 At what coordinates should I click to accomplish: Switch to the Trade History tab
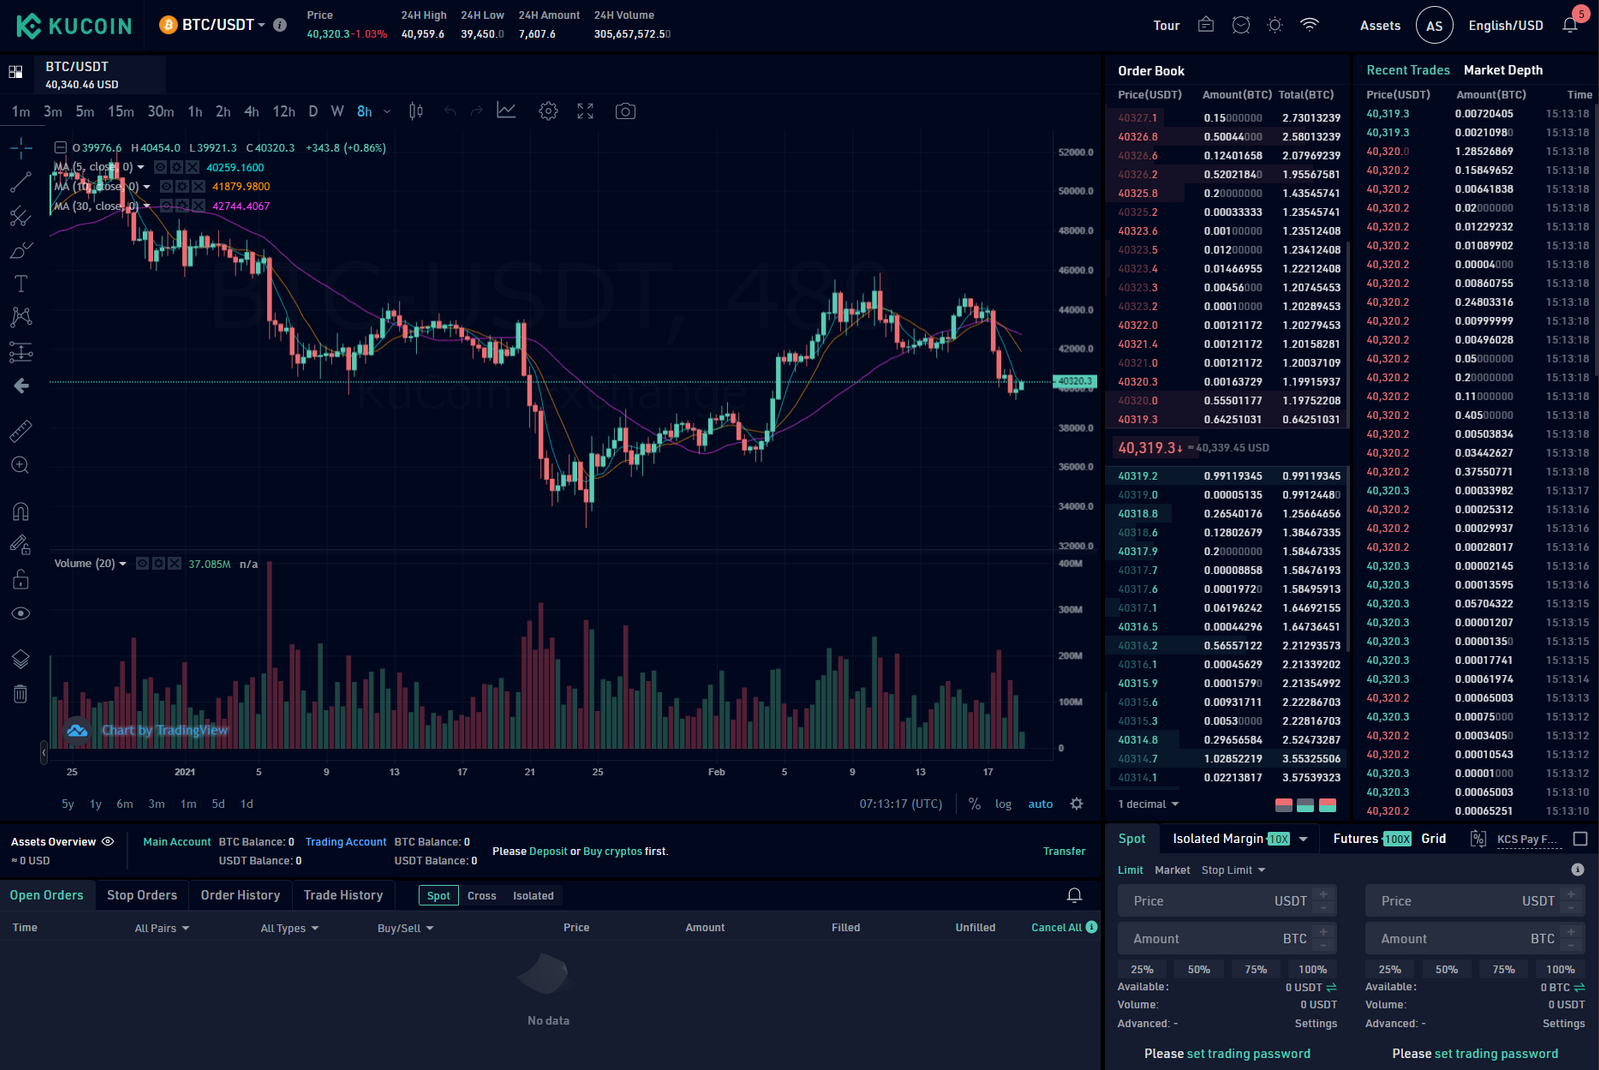(x=343, y=895)
